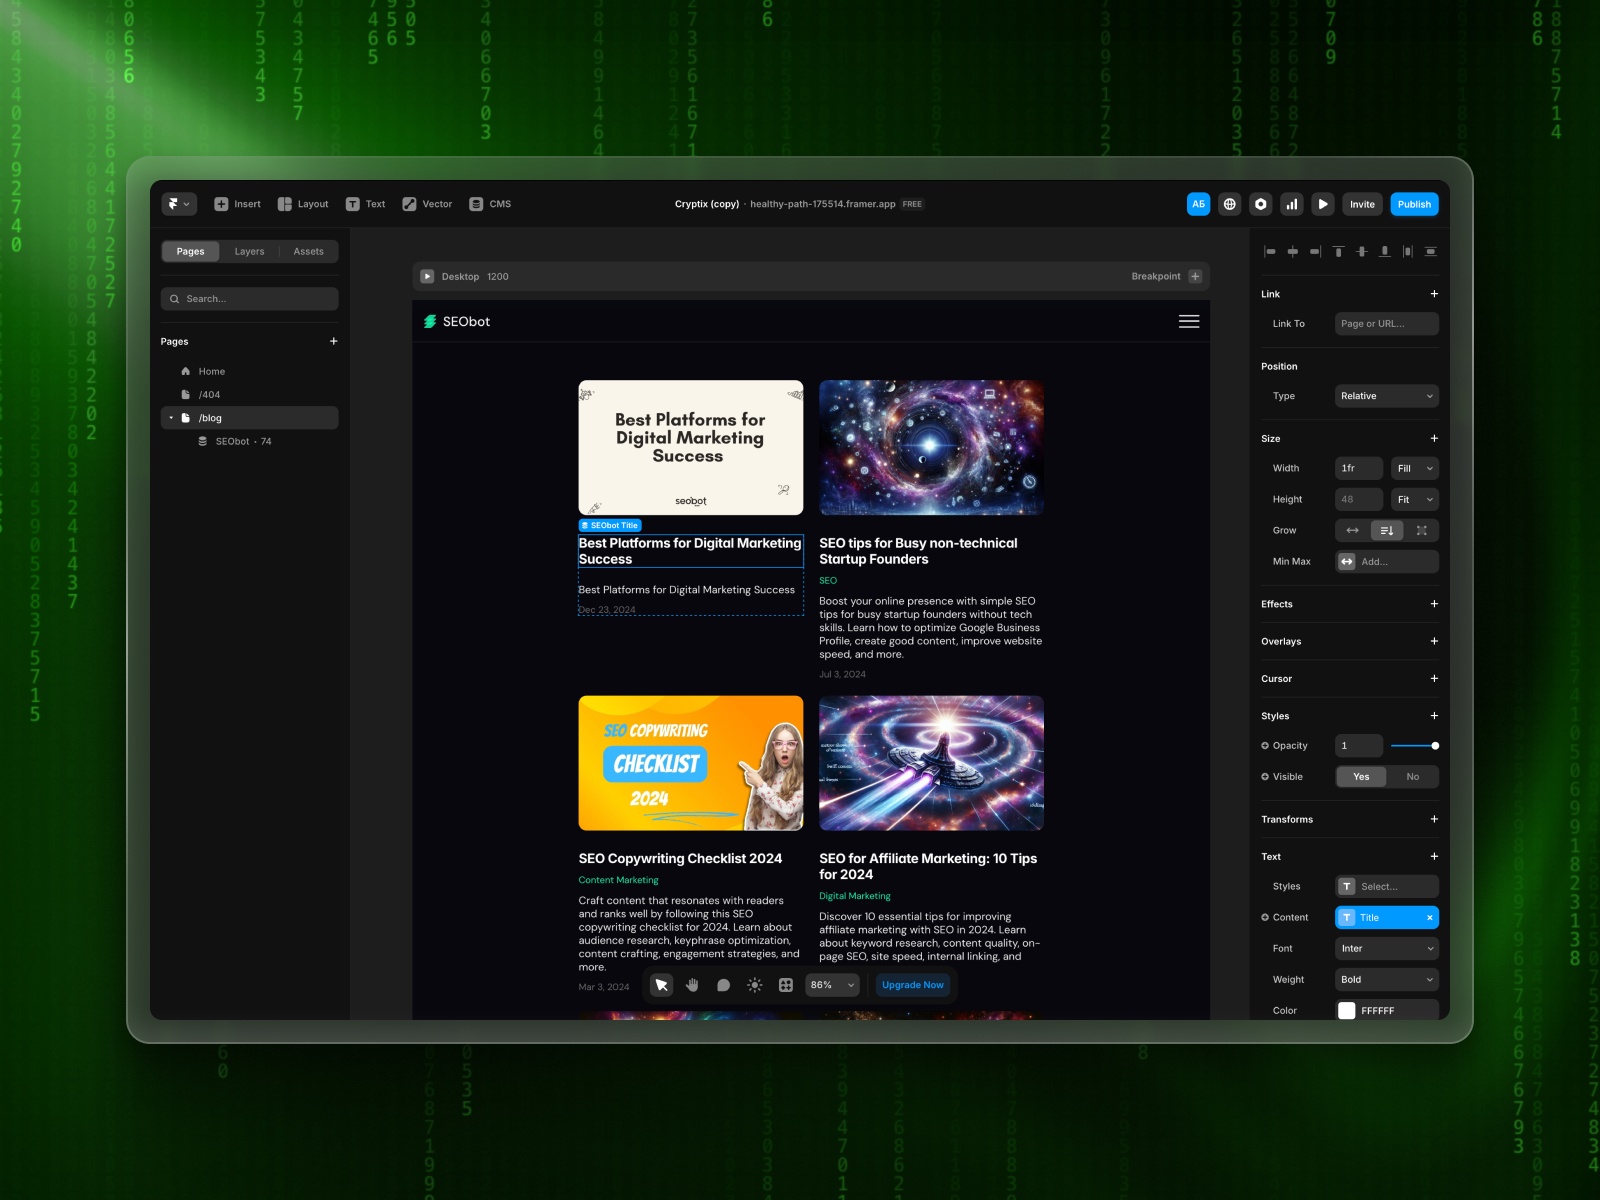Remove the Title content binding

coord(1430,917)
